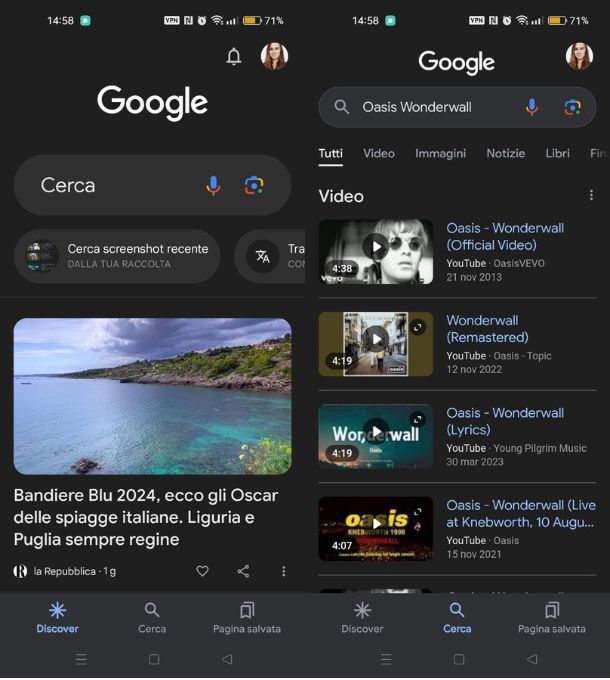The width and height of the screenshot is (610, 680).
Task: Tap VPN status icon on left status bar
Action: tap(172, 20)
